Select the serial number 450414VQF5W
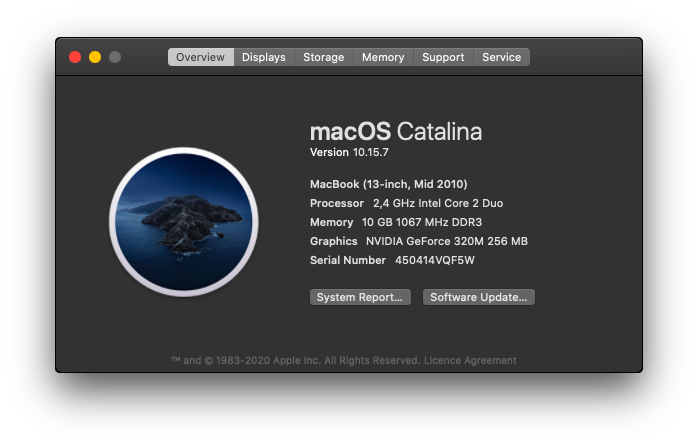This screenshot has height=446, width=698. pos(435,260)
